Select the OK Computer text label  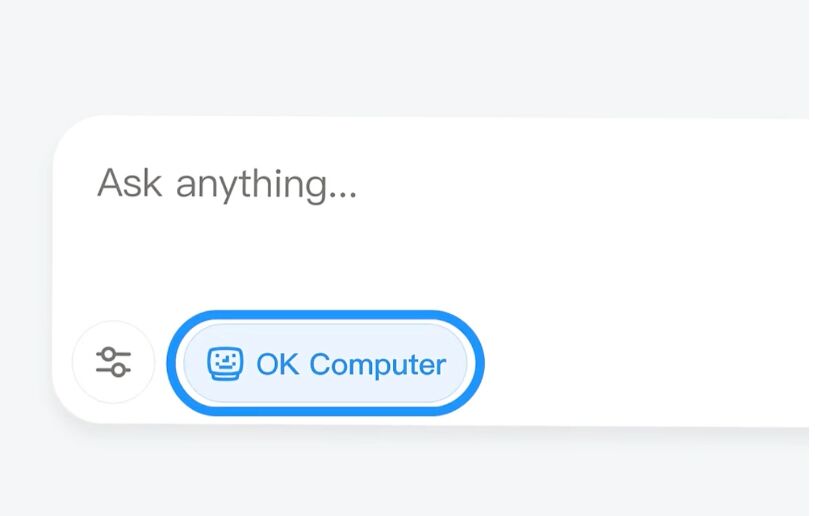(350, 364)
